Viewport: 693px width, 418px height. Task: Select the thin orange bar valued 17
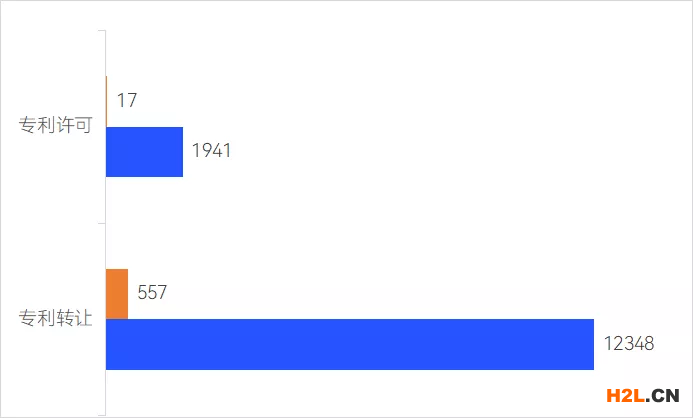pyautogui.click(x=106, y=101)
